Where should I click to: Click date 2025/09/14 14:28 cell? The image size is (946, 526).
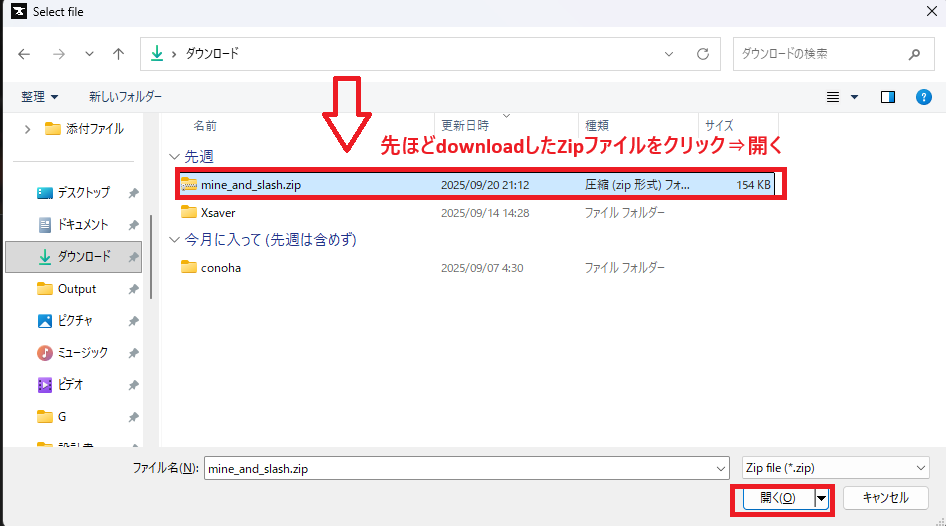[x=485, y=213]
